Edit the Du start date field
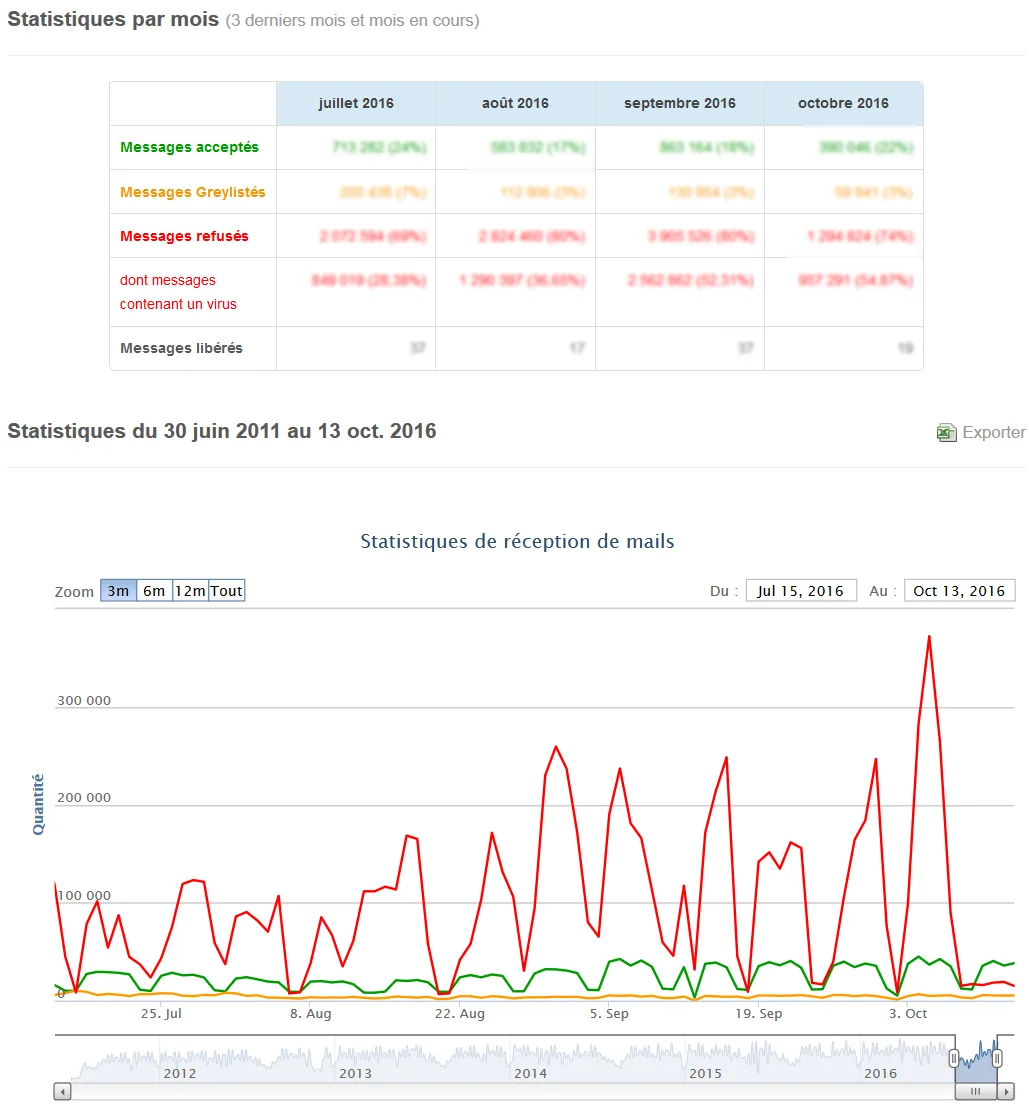The width and height of the screenshot is (1029, 1114). 801,590
